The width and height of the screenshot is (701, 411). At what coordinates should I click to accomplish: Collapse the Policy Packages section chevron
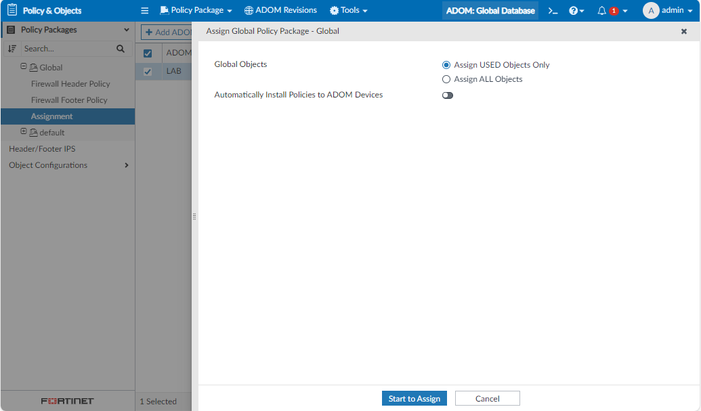[x=127, y=30]
